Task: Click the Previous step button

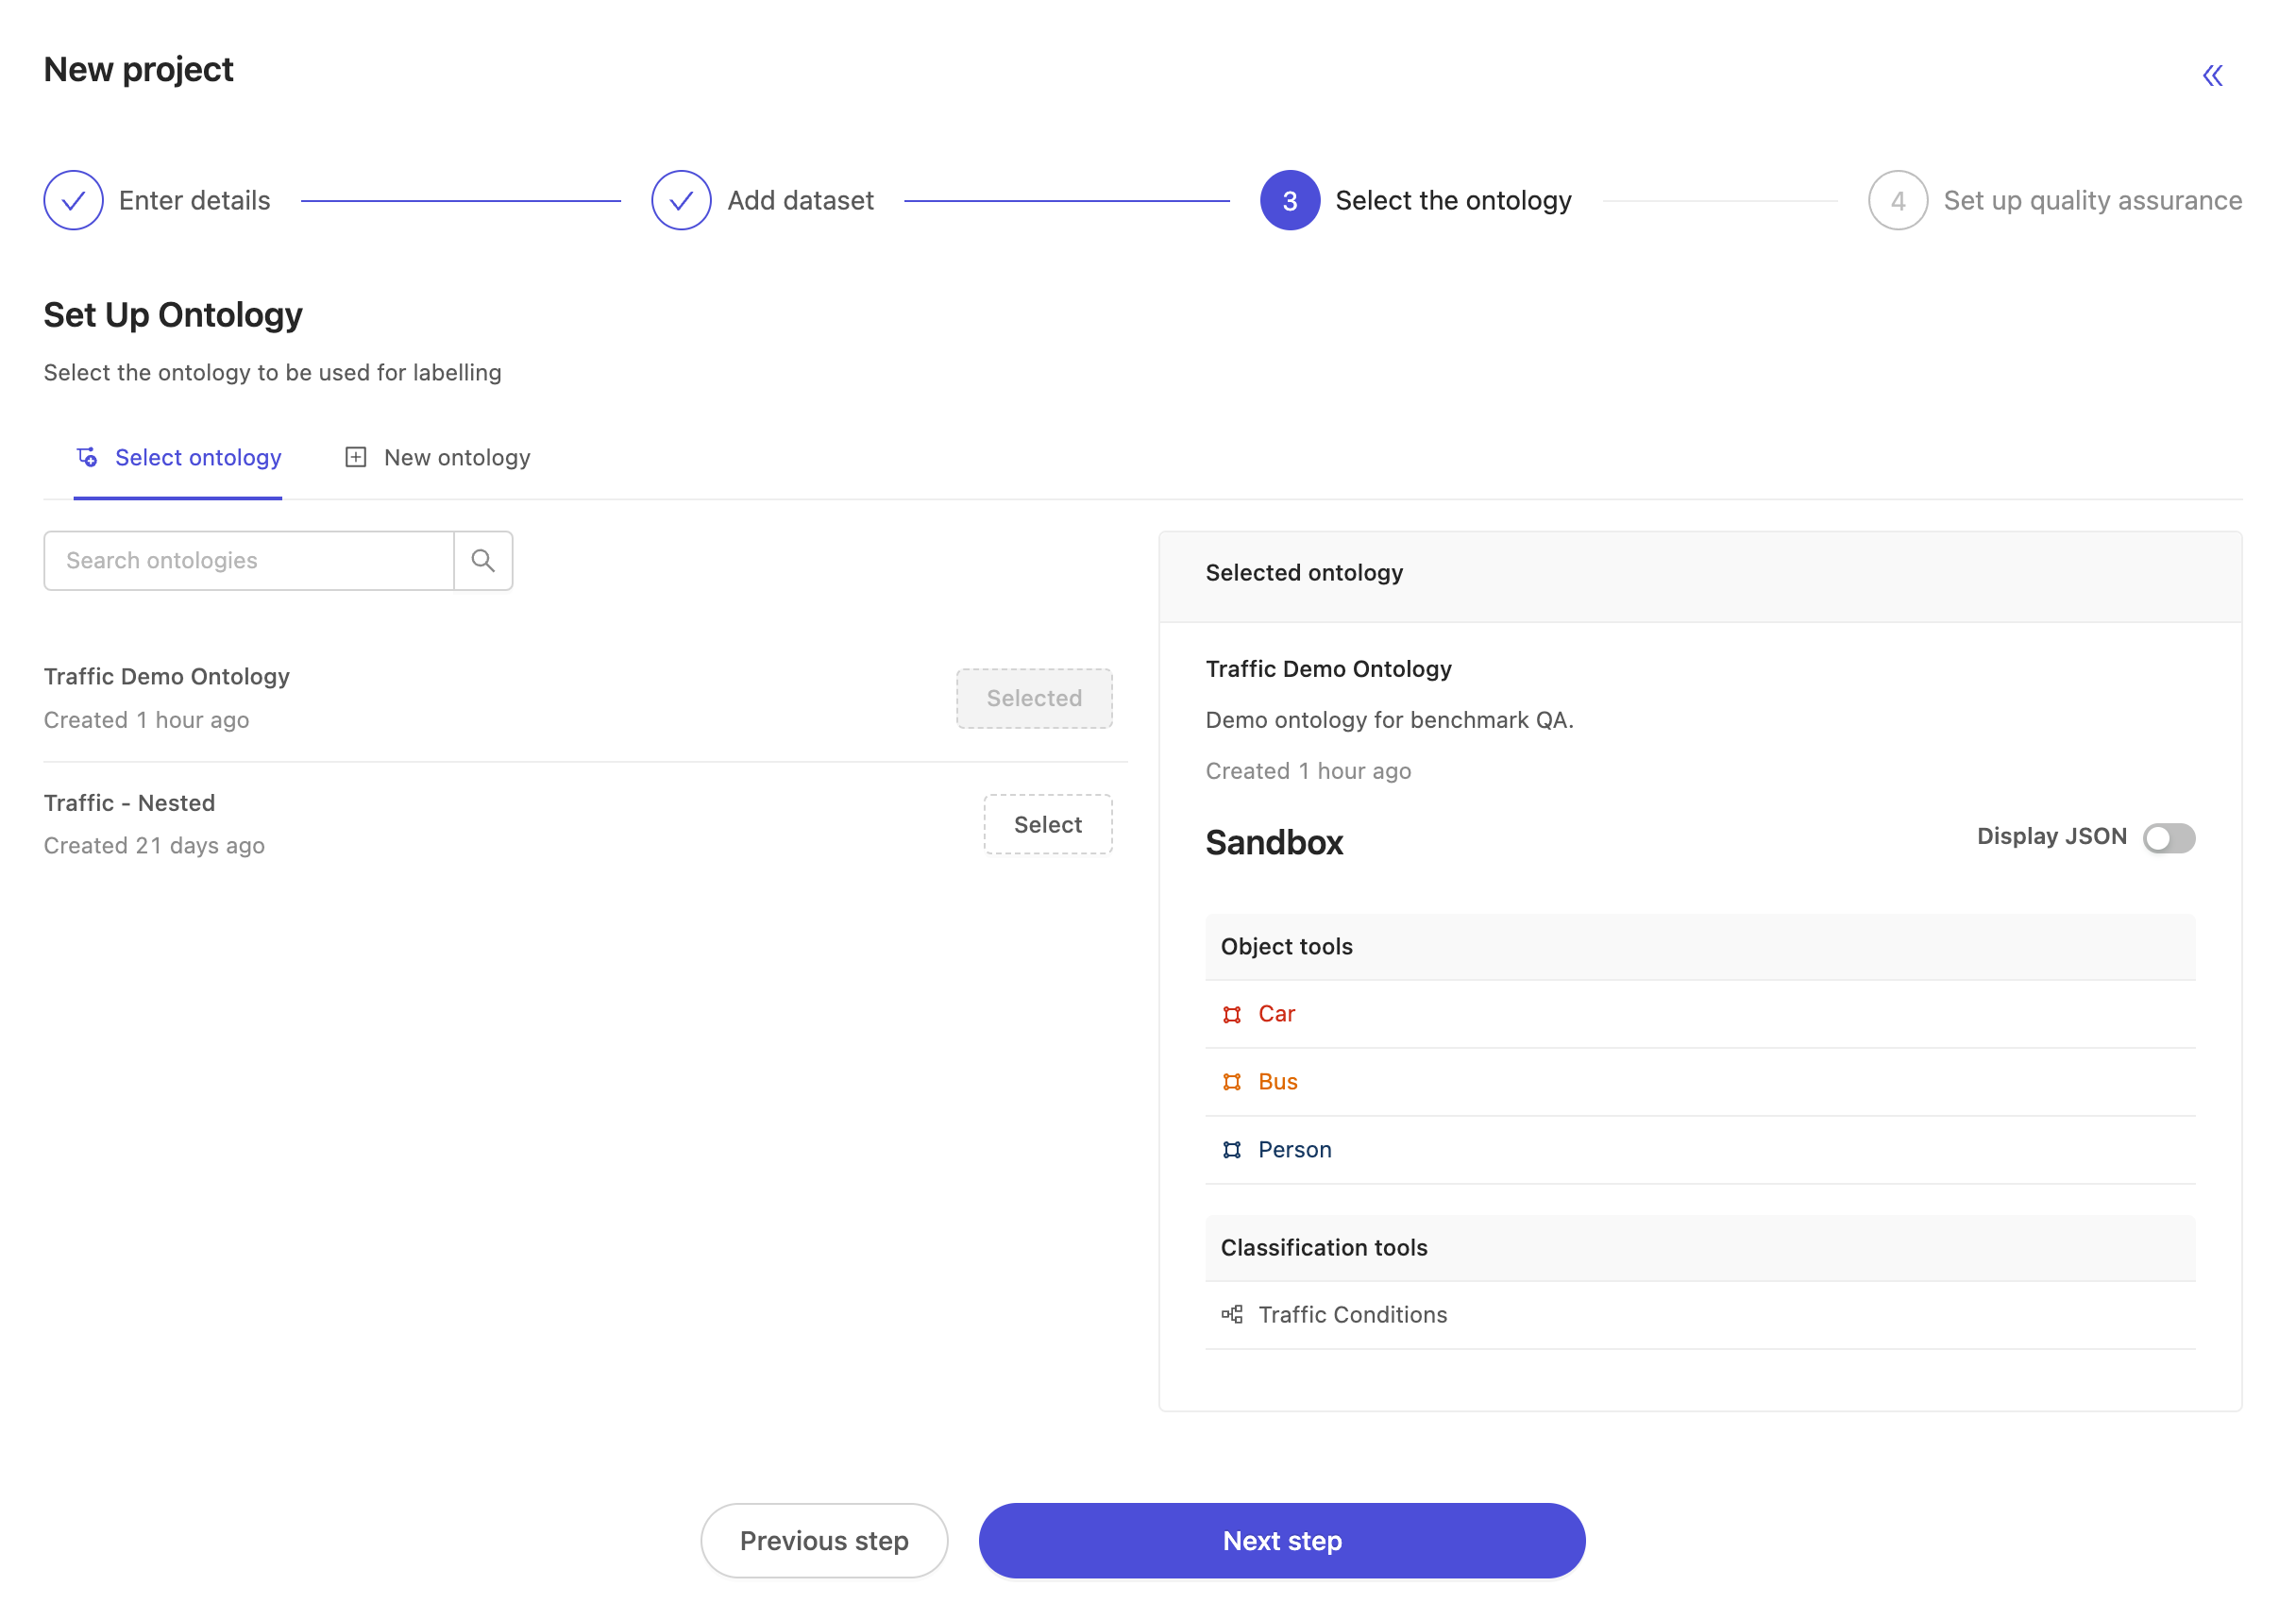Action: point(824,1540)
